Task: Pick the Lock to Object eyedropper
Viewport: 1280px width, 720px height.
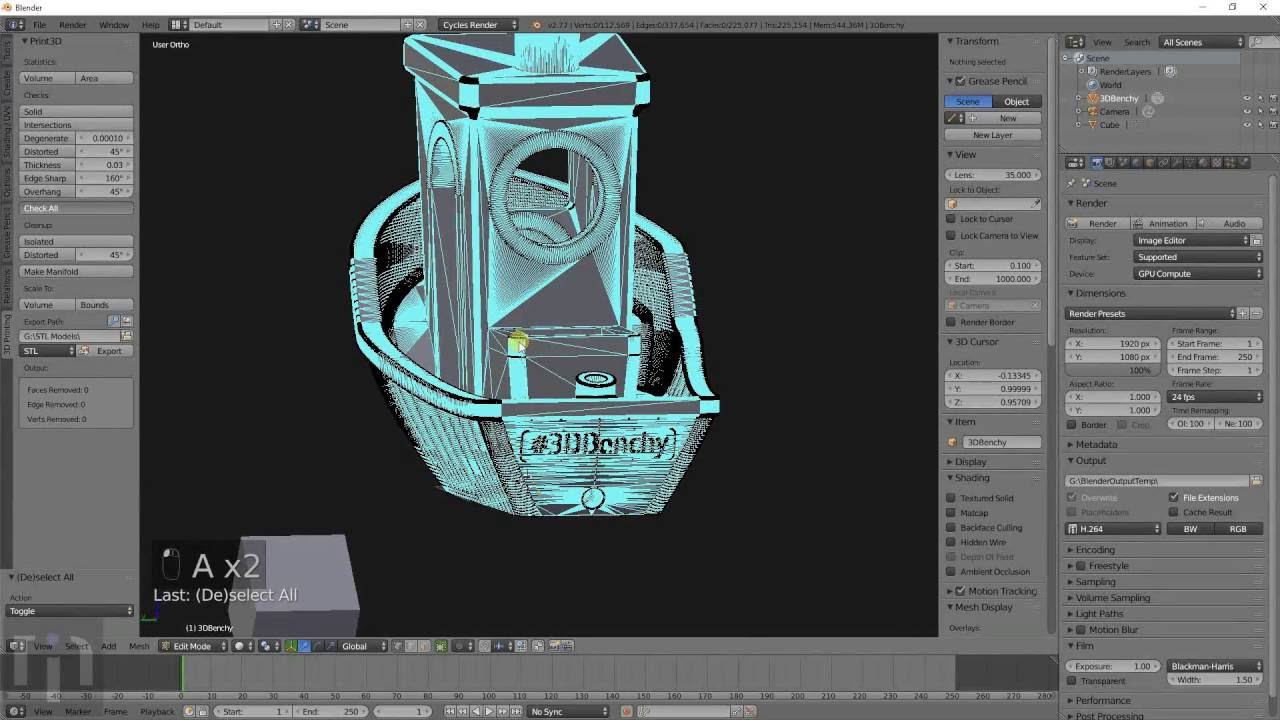Action: click(x=1036, y=204)
